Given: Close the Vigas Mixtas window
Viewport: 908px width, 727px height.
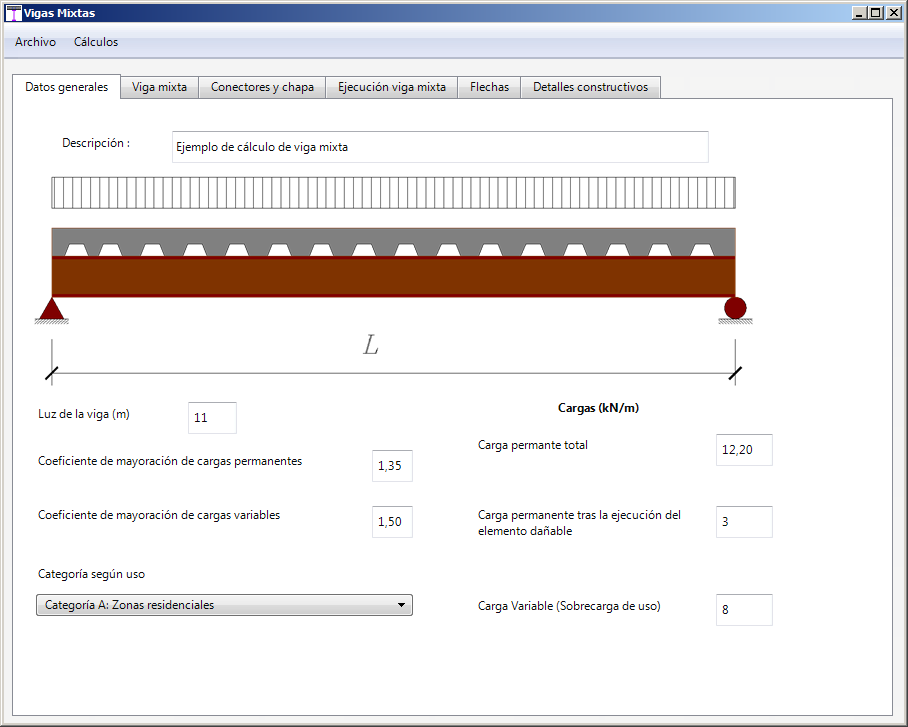Looking at the screenshot, I should point(894,13).
